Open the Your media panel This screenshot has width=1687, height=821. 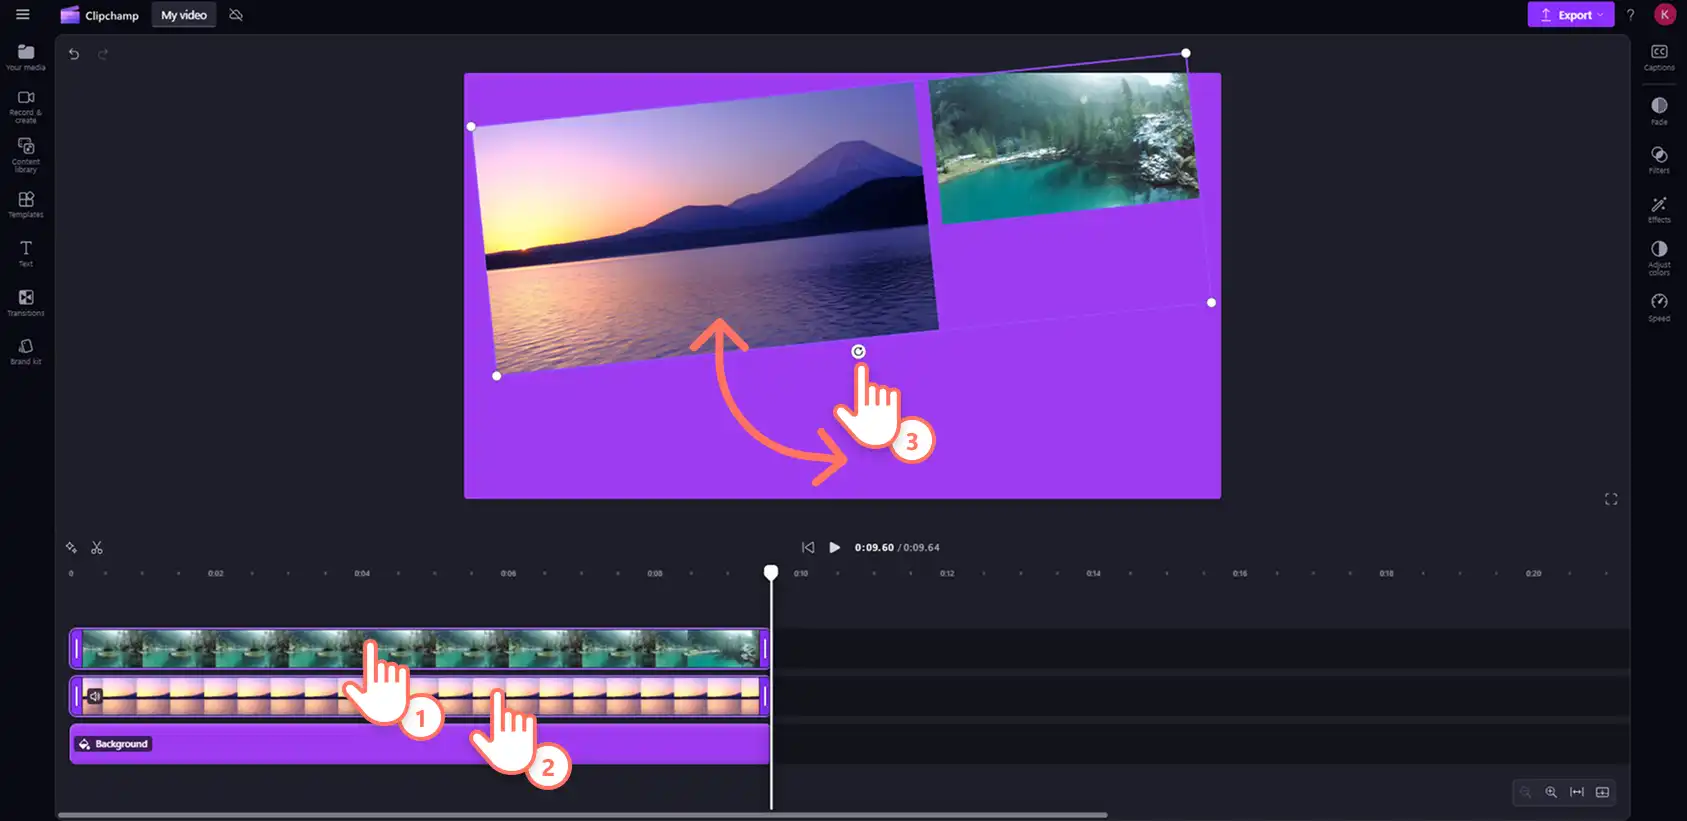pos(26,57)
